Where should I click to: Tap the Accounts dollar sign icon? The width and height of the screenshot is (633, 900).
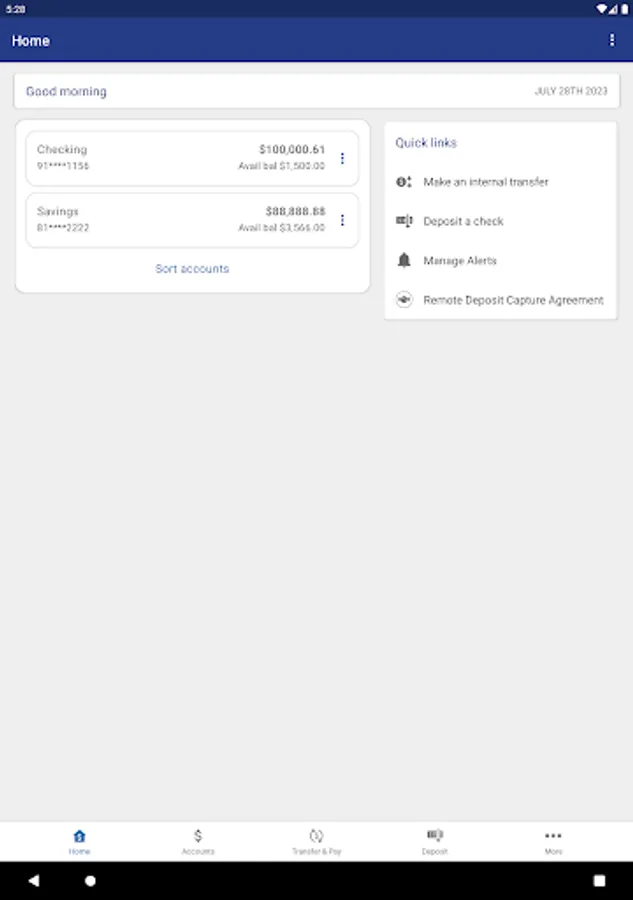pyautogui.click(x=198, y=836)
